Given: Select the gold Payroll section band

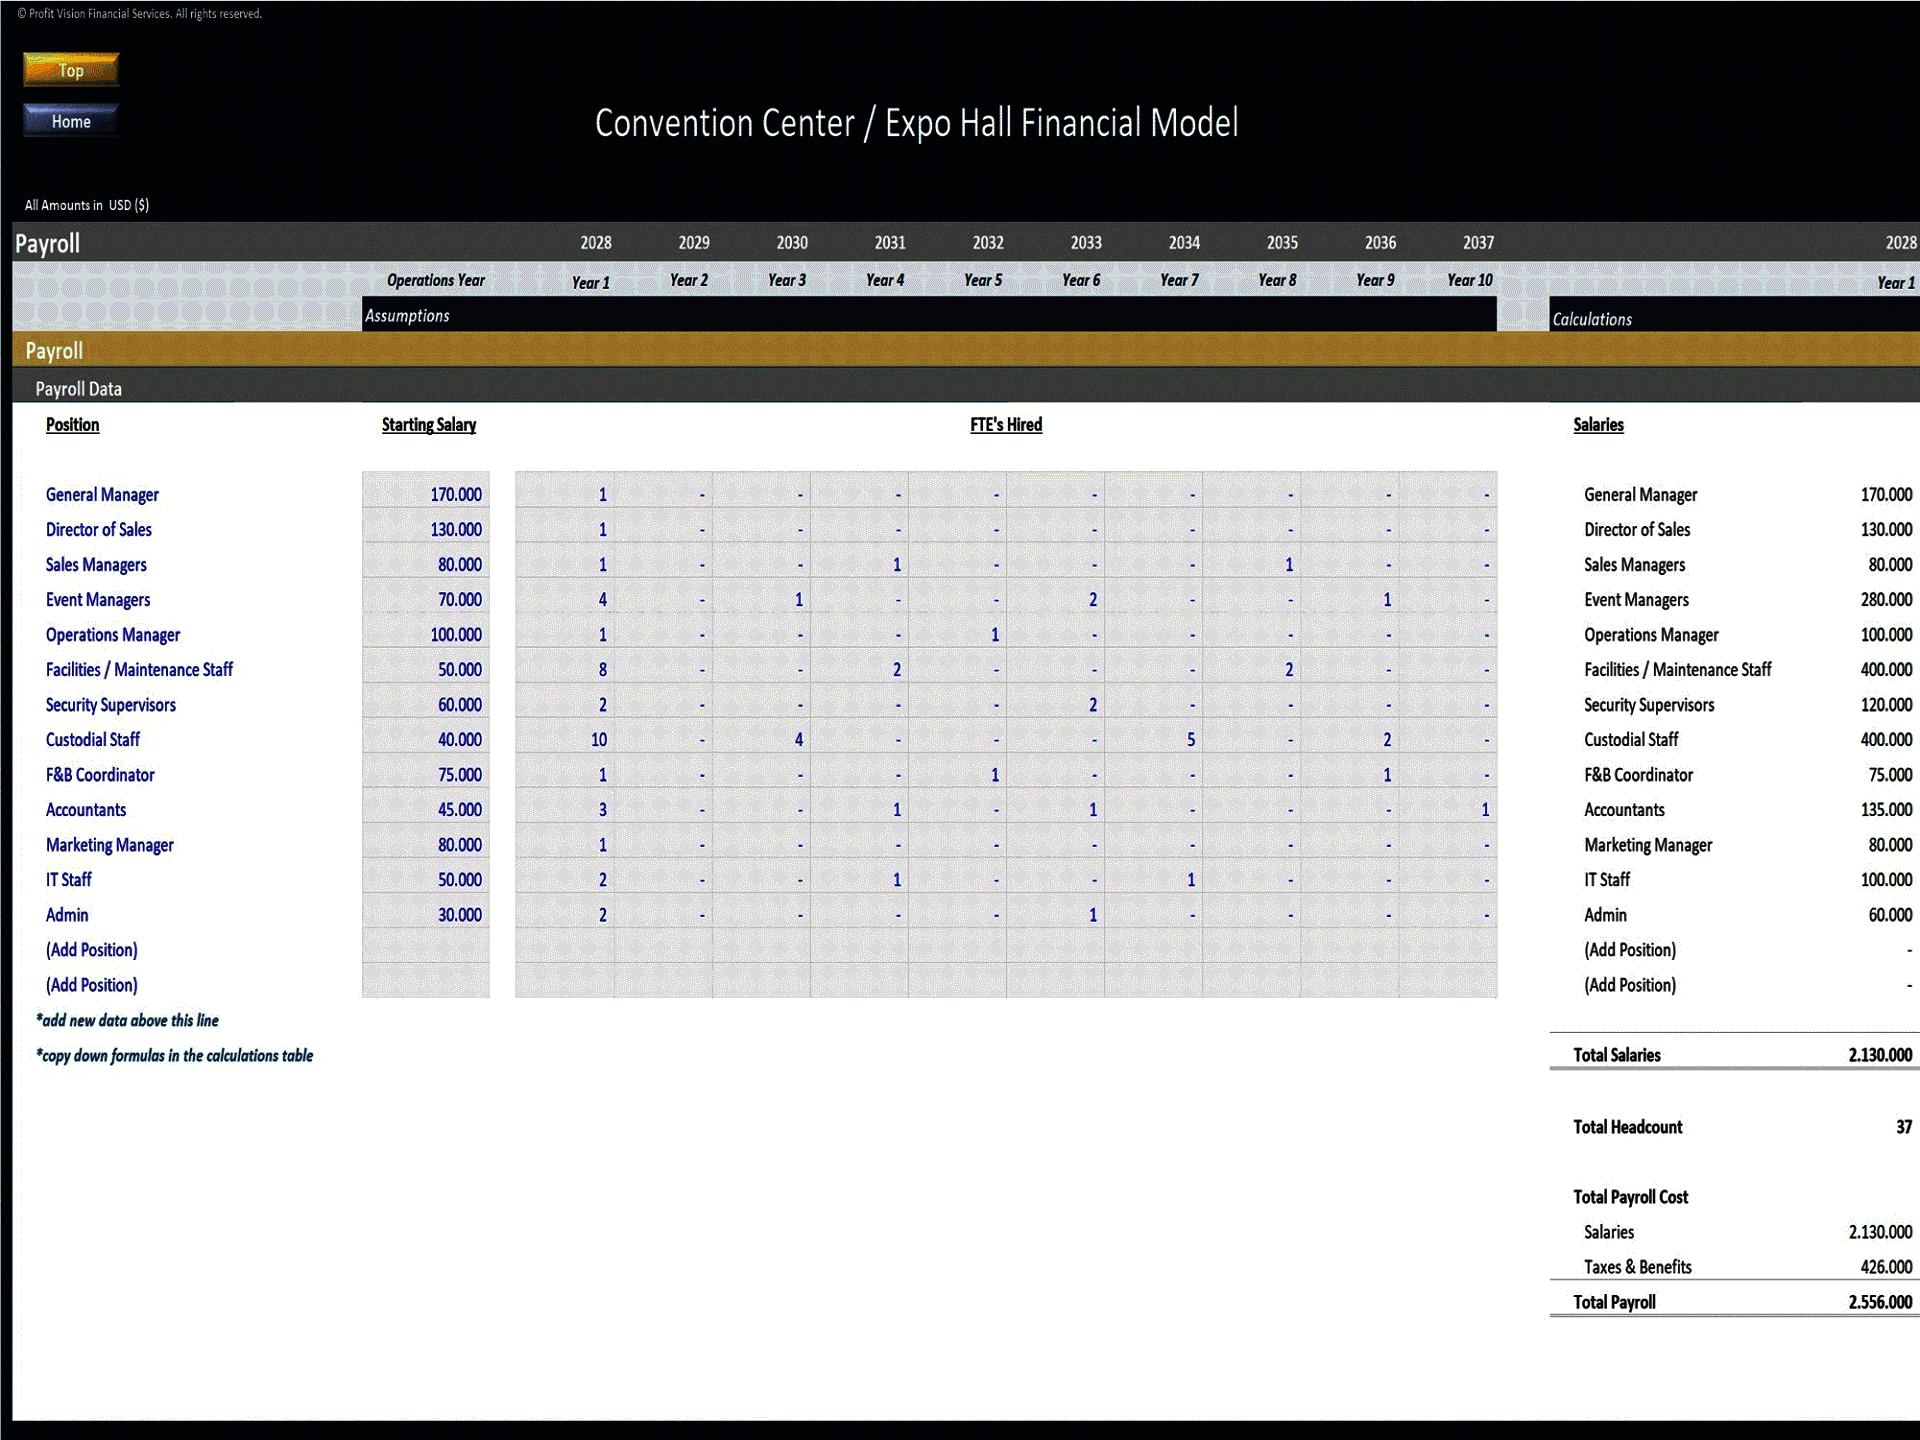Looking at the screenshot, I should point(966,350).
